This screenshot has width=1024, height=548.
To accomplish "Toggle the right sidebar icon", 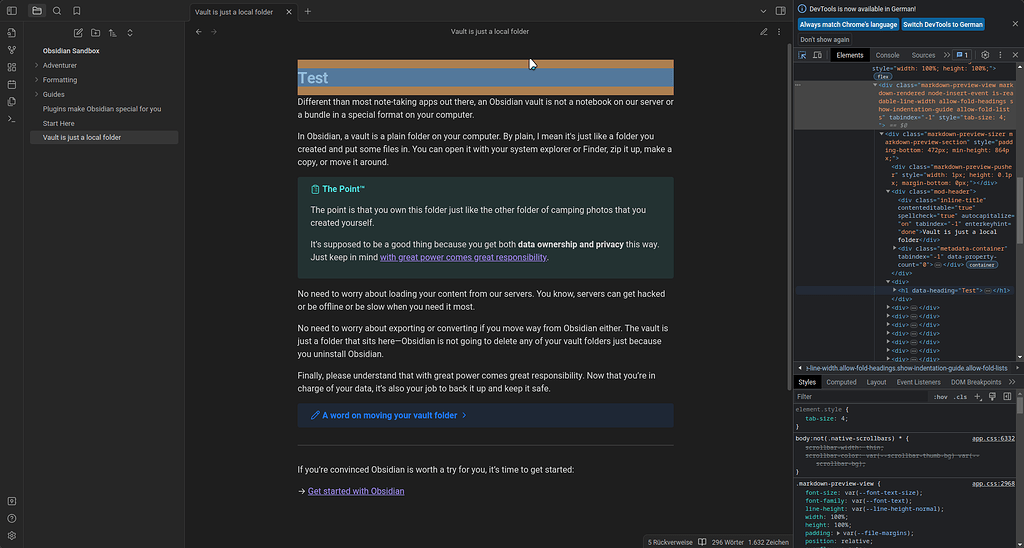I will 780,11.
